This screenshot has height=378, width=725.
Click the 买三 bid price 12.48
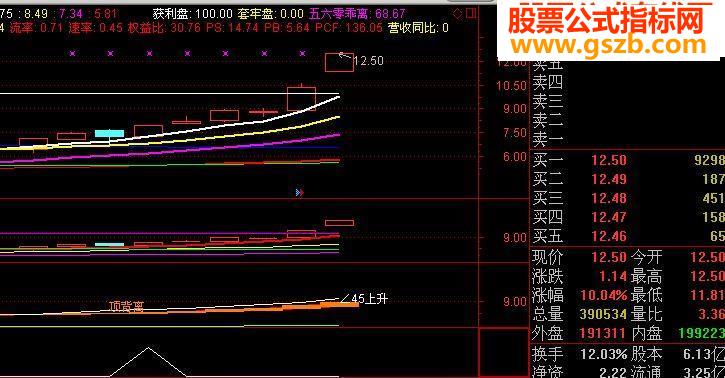coord(609,198)
